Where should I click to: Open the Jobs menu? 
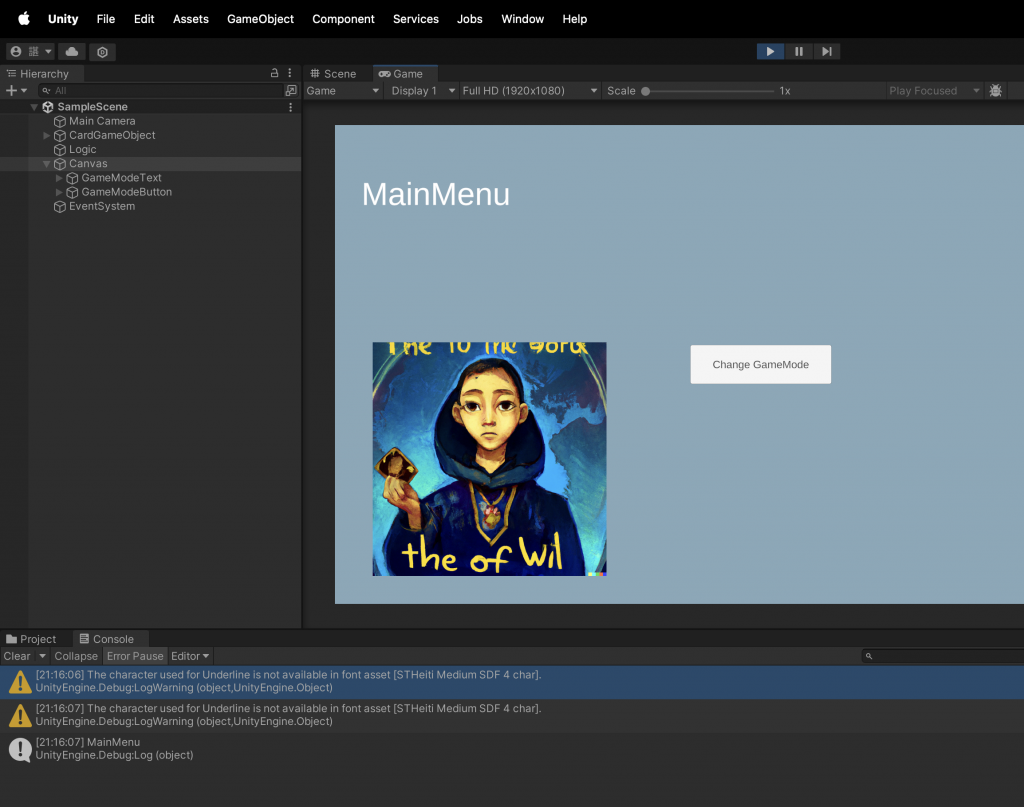(x=470, y=19)
